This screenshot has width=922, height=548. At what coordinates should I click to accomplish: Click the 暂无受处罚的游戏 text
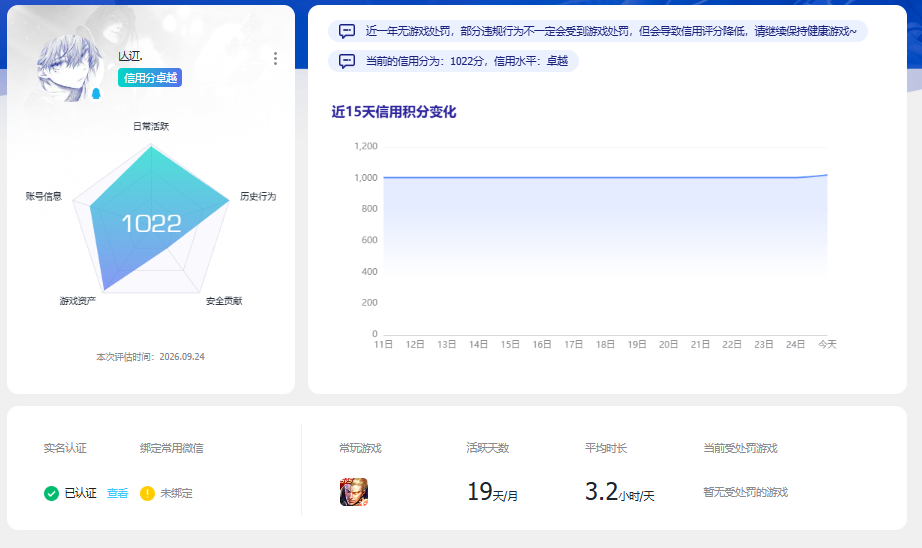tap(746, 492)
